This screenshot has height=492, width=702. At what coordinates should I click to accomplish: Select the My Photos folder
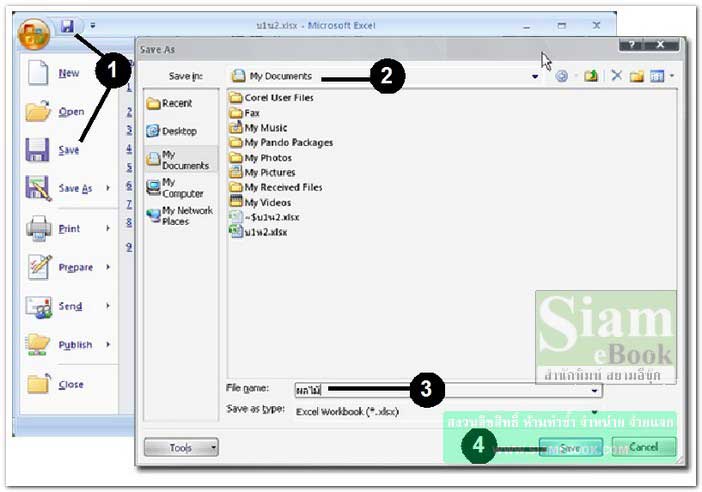(261, 158)
